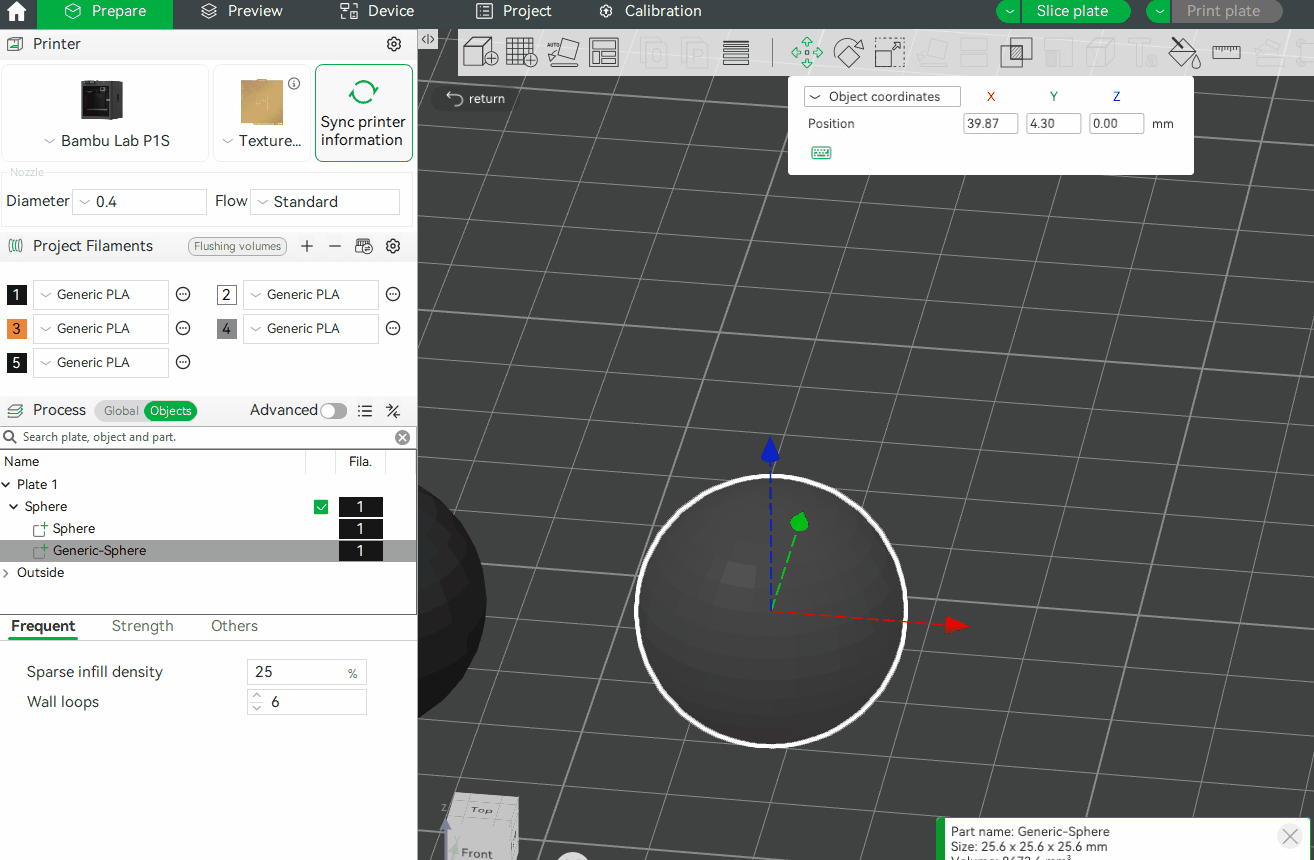This screenshot has width=1314, height=860.
Task: Select the Add object cube tool
Action: [480, 52]
